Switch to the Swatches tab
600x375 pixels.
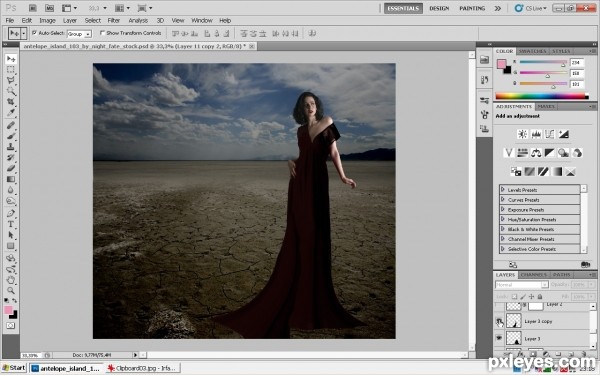(x=532, y=51)
